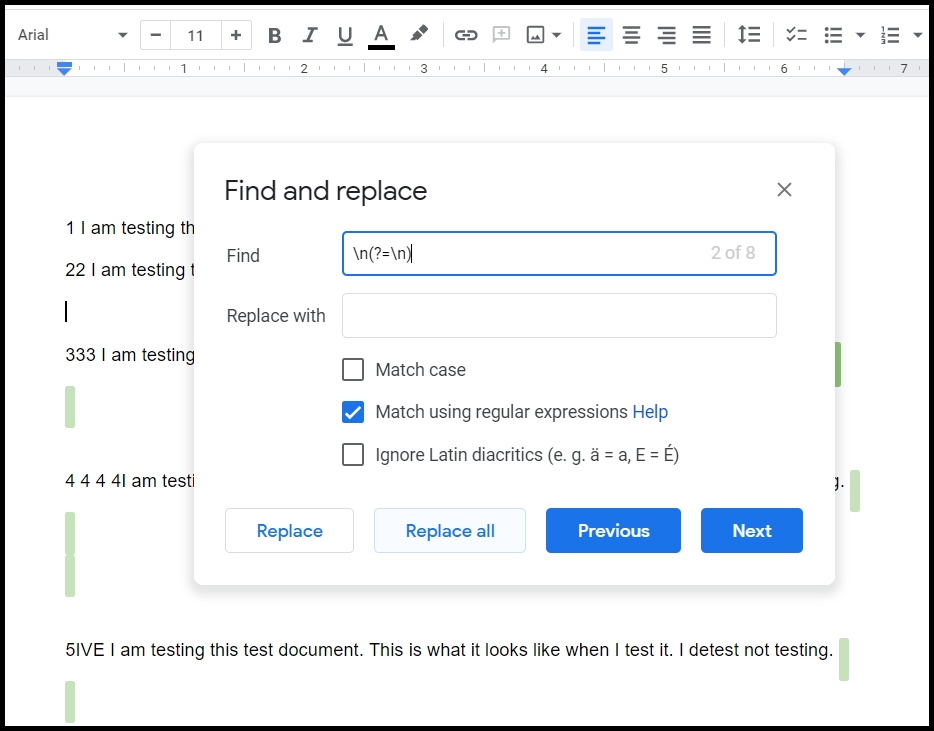Apply underline to text
This screenshot has width=934, height=731.
tap(344, 34)
